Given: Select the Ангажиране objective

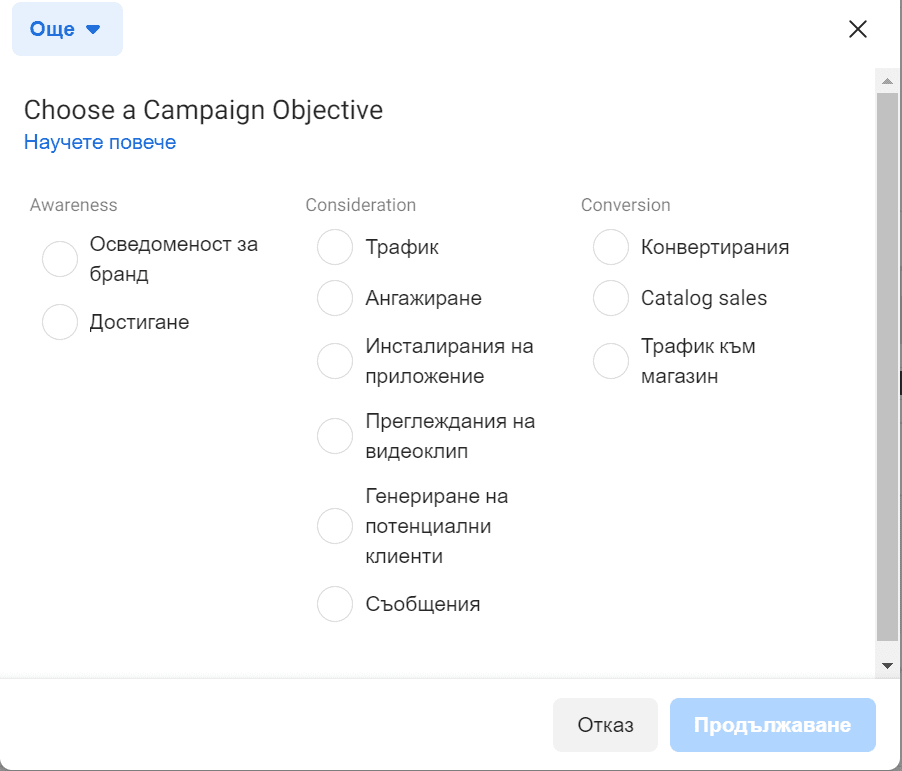Looking at the screenshot, I should (x=335, y=298).
